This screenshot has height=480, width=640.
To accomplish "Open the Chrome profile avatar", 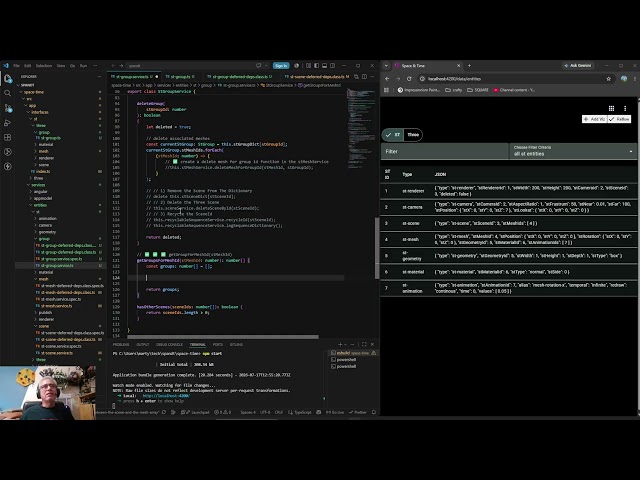I will [x=624, y=79].
